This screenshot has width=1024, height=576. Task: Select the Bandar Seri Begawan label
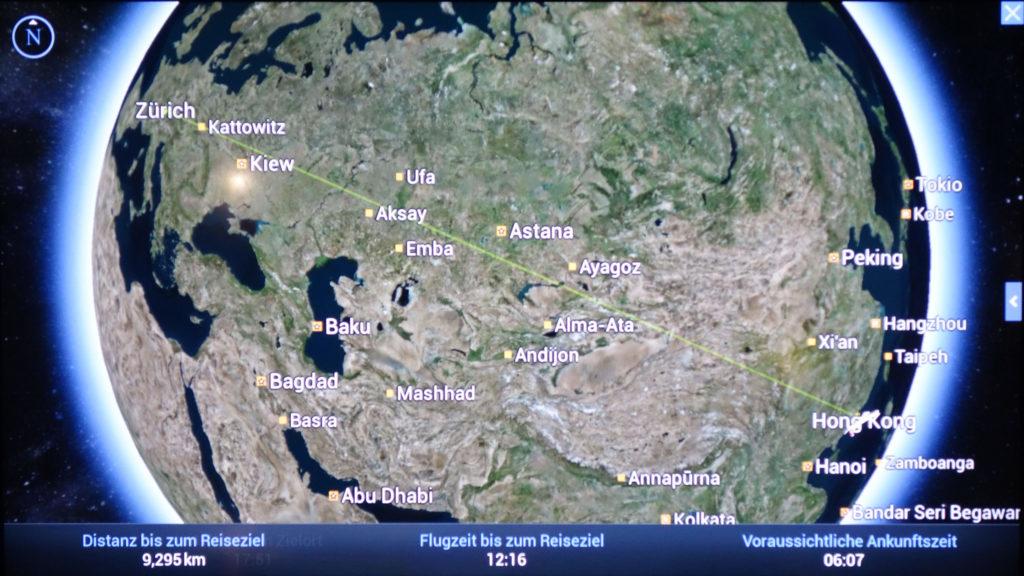click(x=936, y=513)
